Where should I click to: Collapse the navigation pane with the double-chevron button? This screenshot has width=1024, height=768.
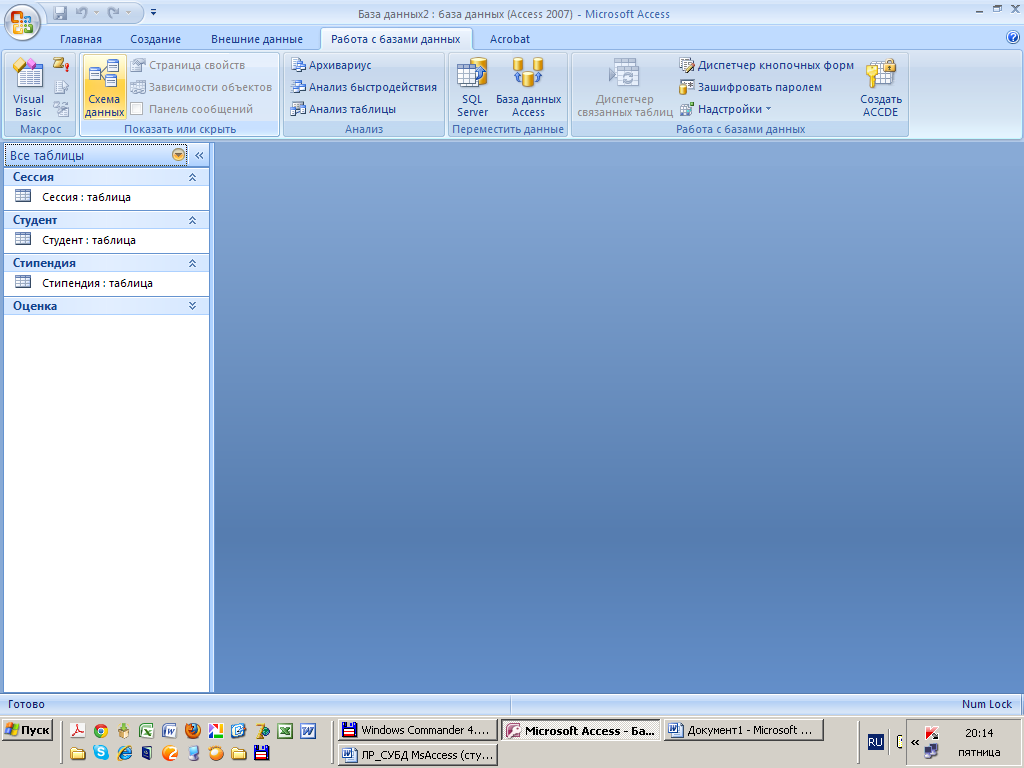coord(199,155)
